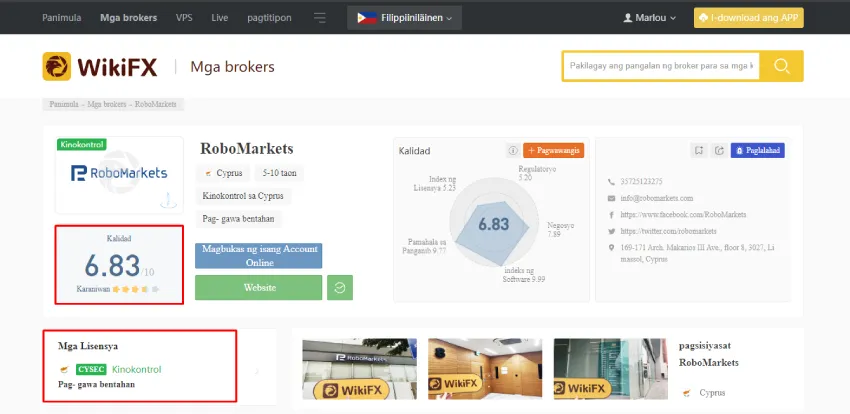Click the bookmark icon in contact panel

click(x=699, y=151)
